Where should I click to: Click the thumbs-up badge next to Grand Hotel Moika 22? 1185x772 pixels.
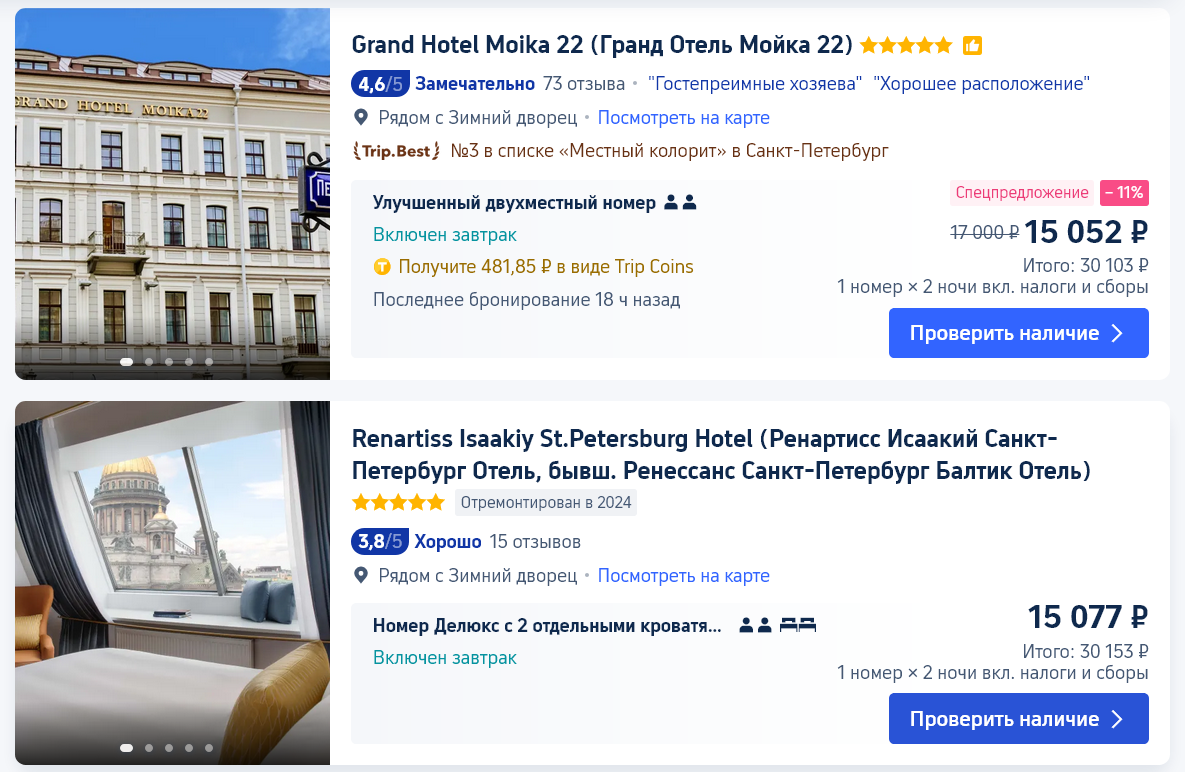pyautogui.click(x=972, y=45)
